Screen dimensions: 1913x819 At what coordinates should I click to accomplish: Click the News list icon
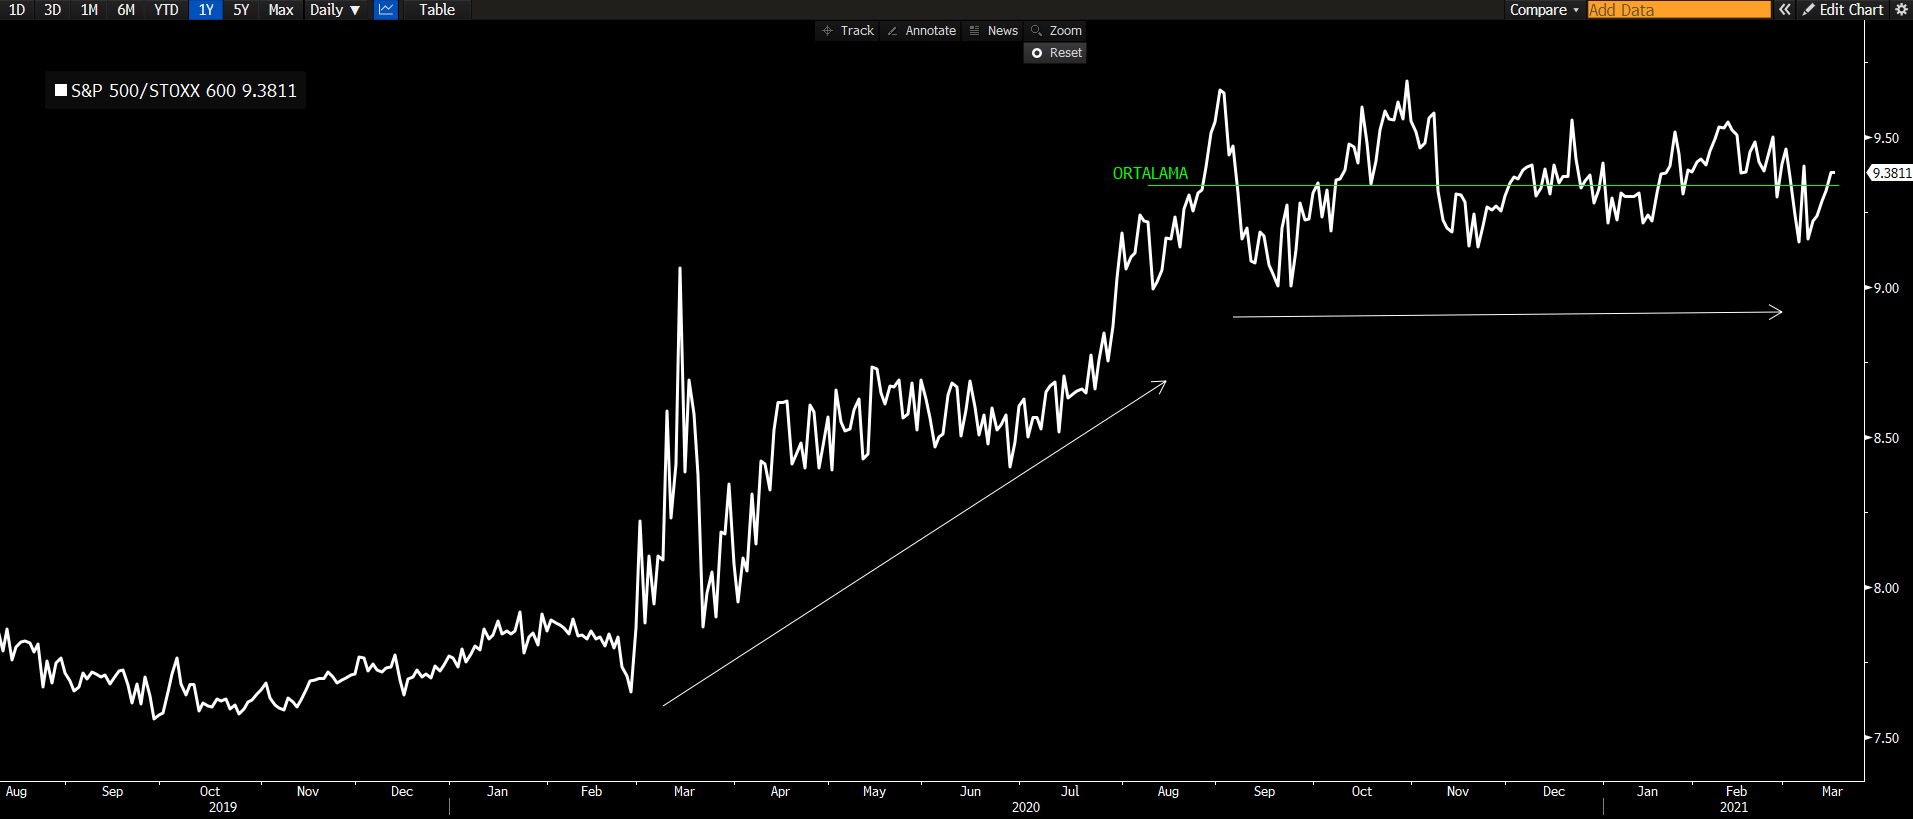(x=974, y=31)
